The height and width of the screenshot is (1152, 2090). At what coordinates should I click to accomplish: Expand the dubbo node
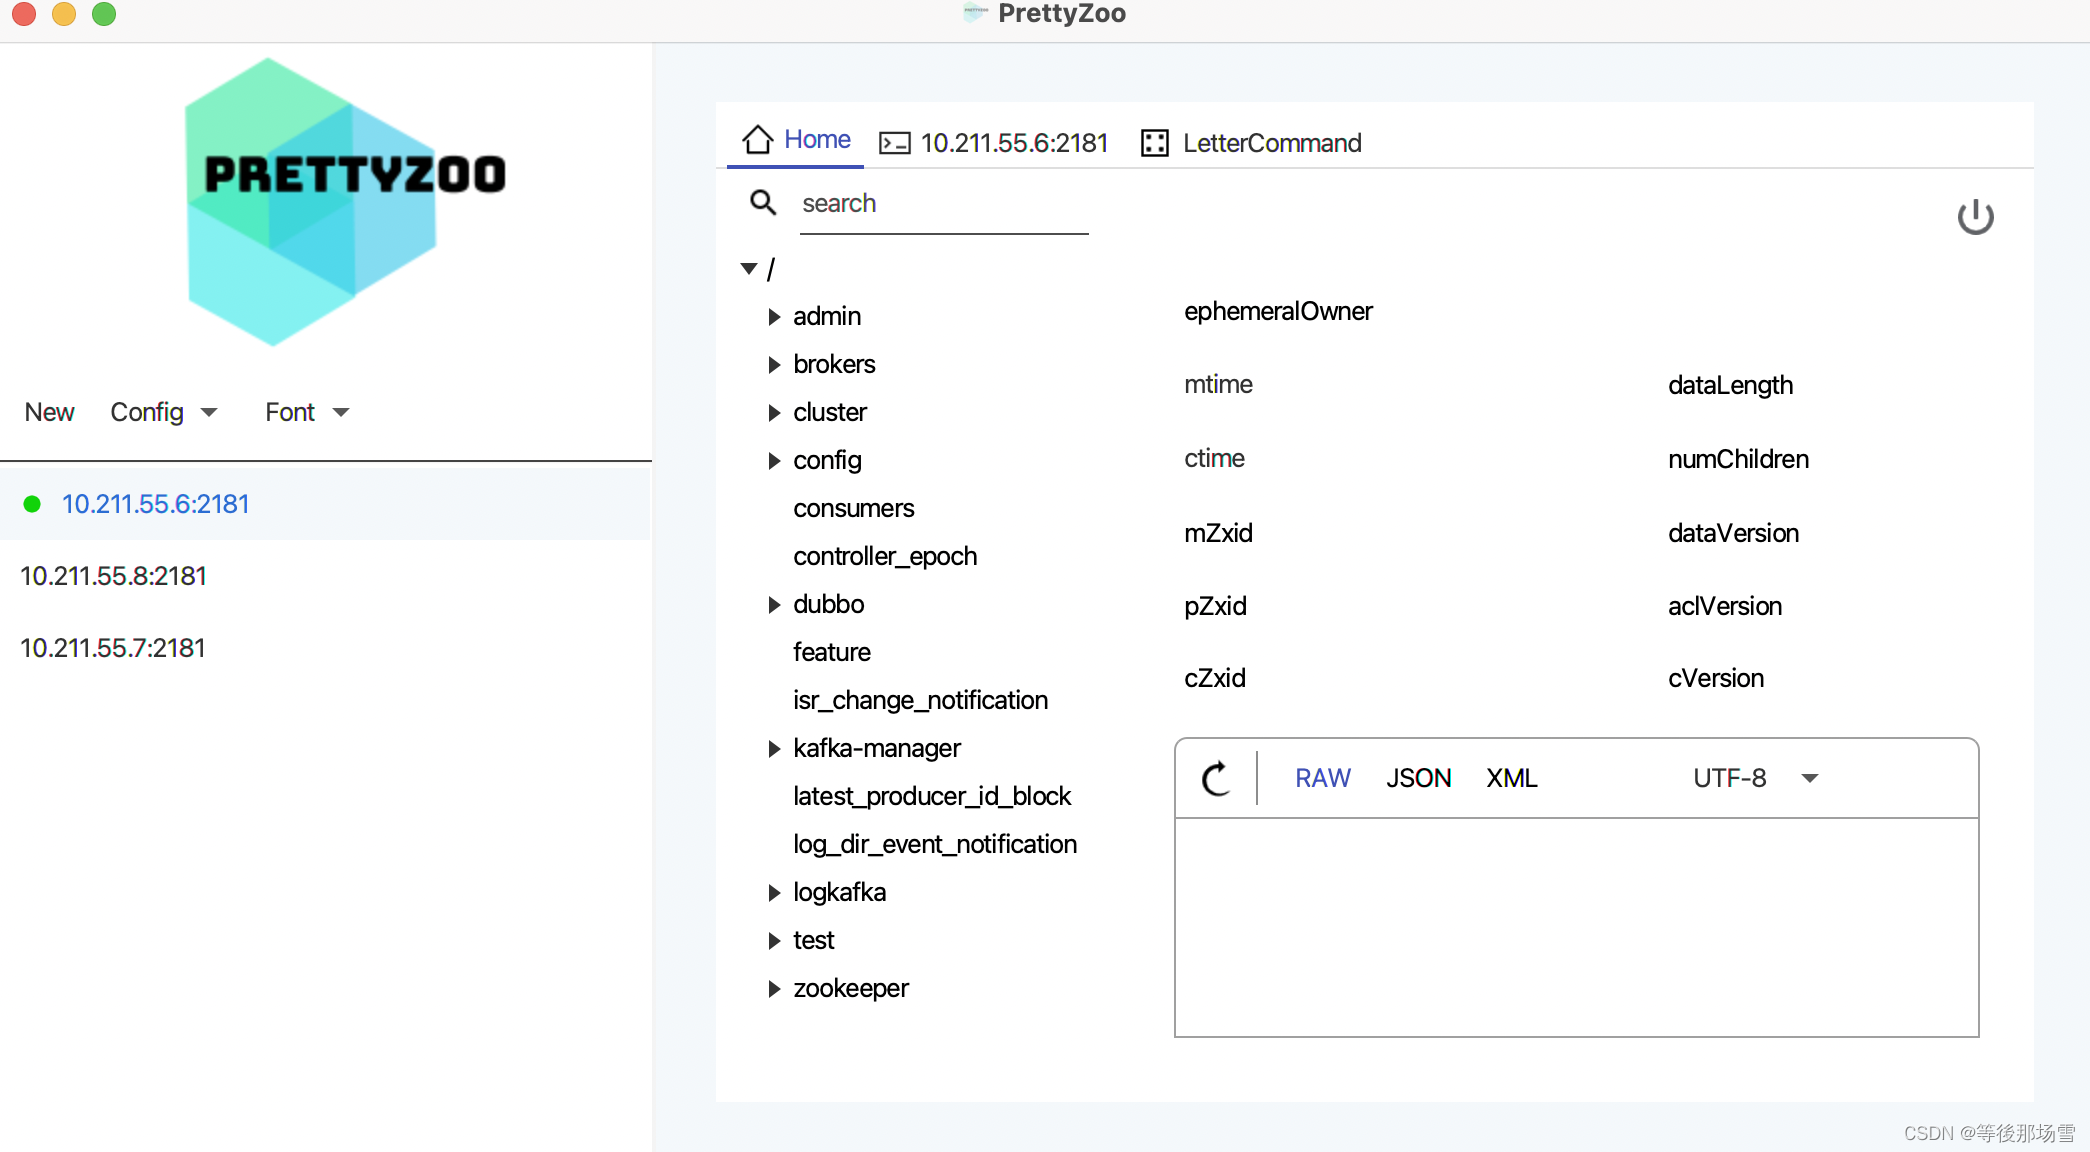pyautogui.click(x=774, y=605)
